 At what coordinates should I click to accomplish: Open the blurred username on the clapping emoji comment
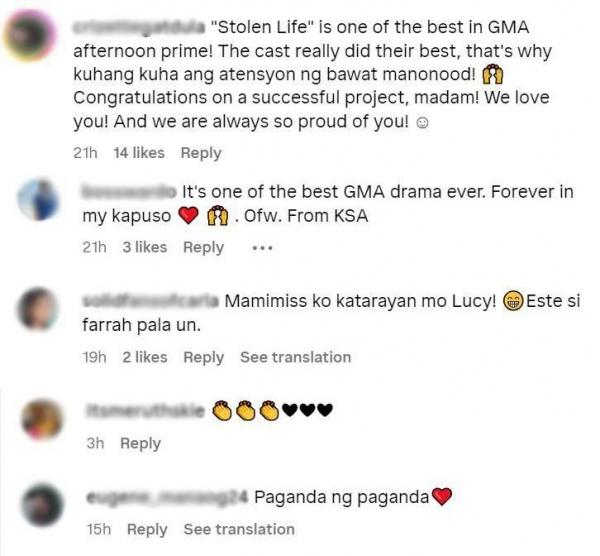click(145, 411)
